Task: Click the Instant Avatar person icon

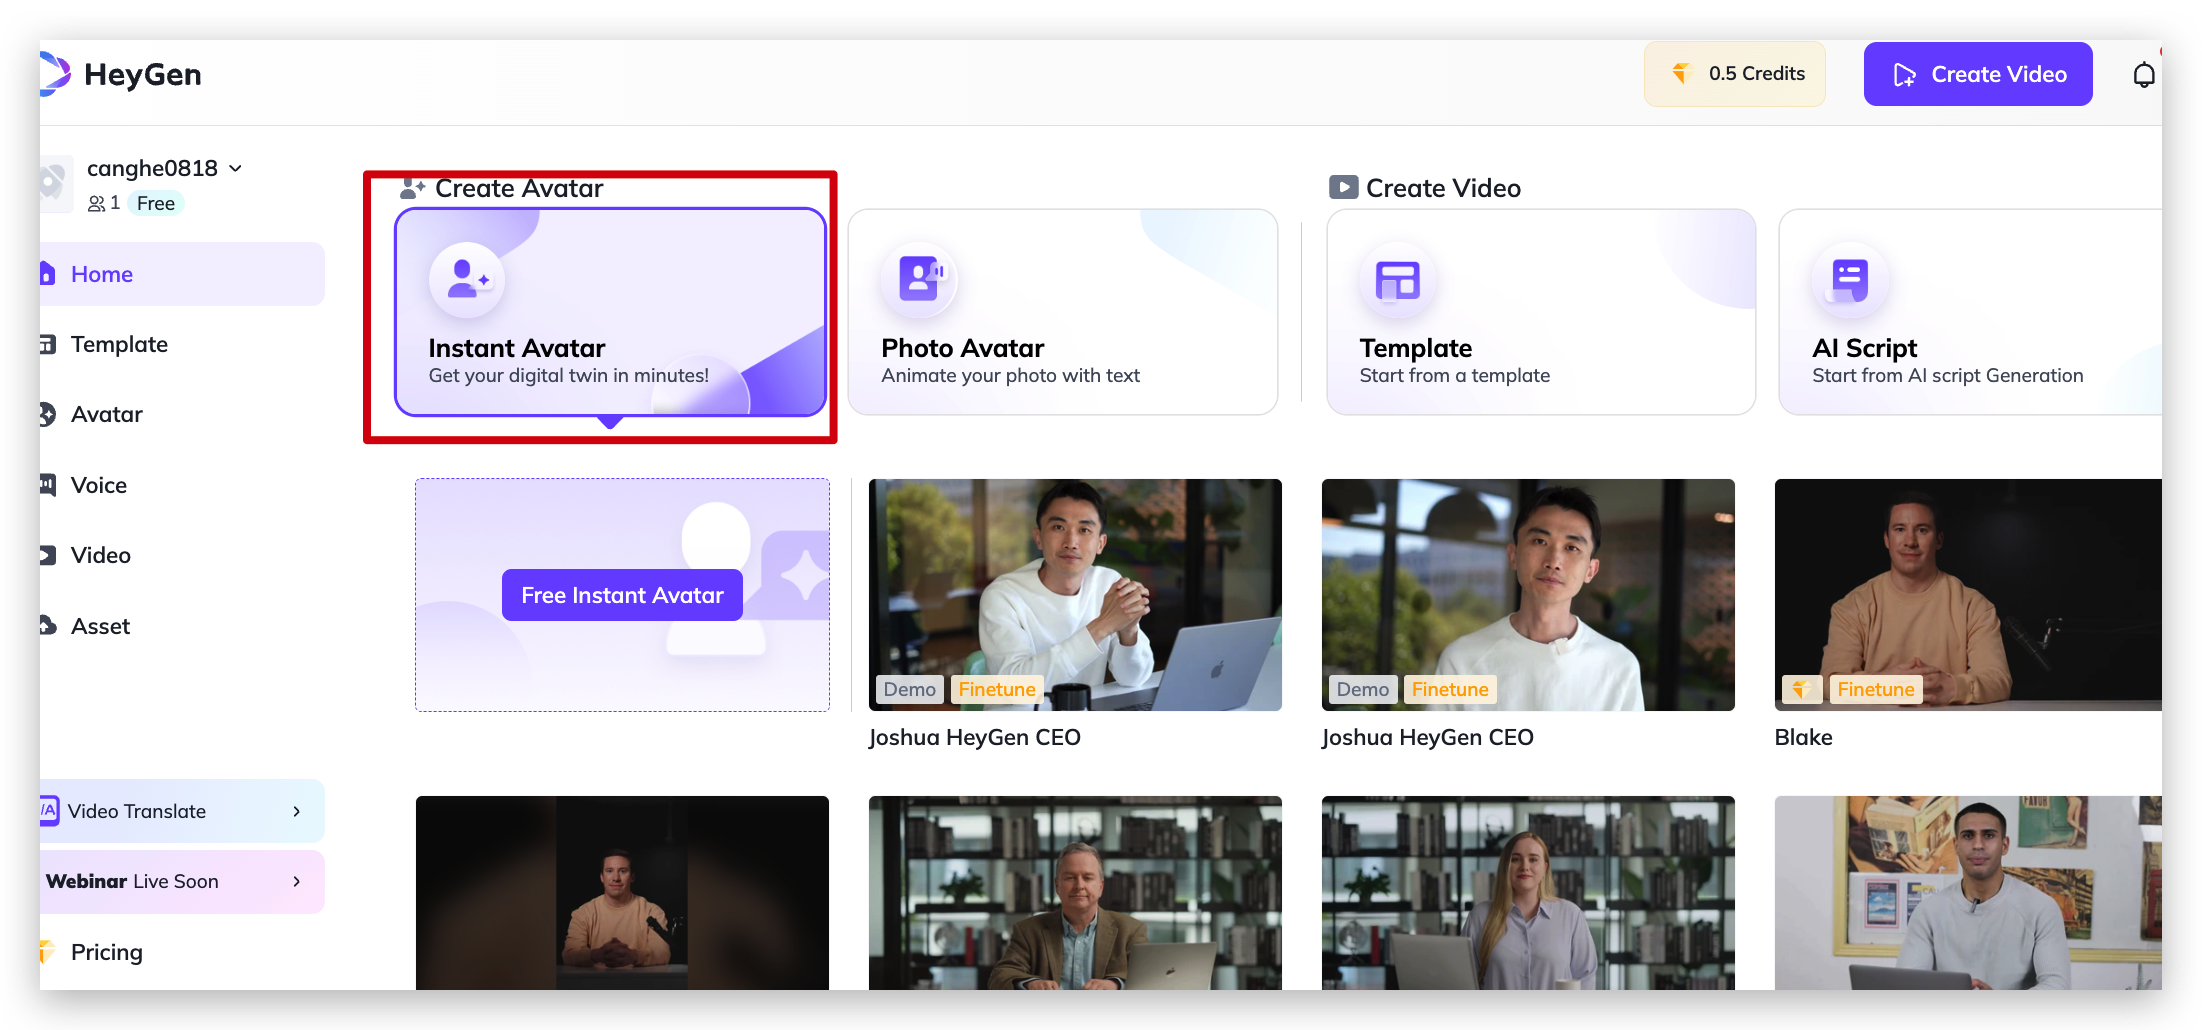Action: (x=467, y=280)
